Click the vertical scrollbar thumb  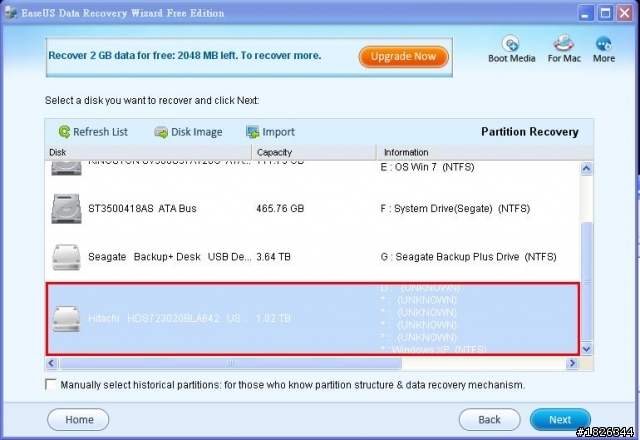587,281
